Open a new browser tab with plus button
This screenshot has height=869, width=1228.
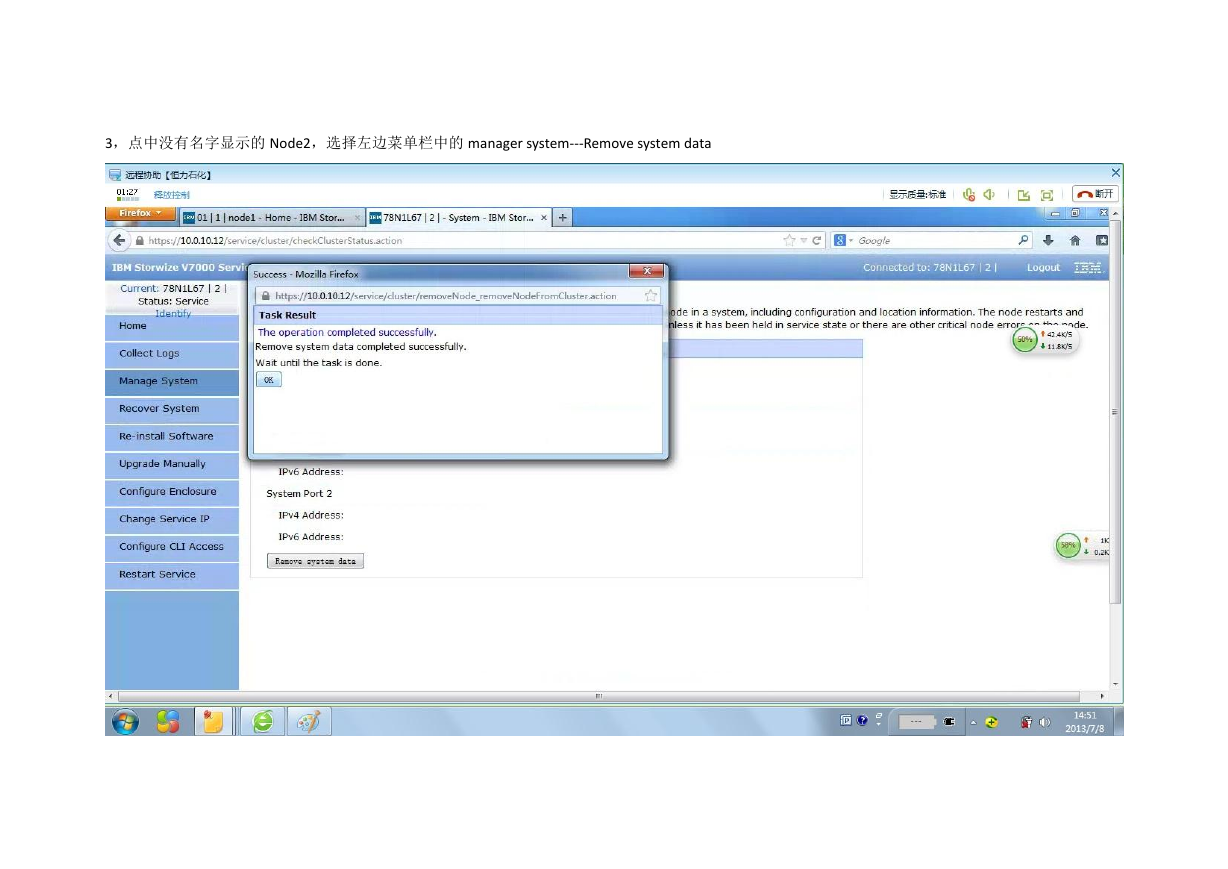pyautogui.click(x=563, y=217)
